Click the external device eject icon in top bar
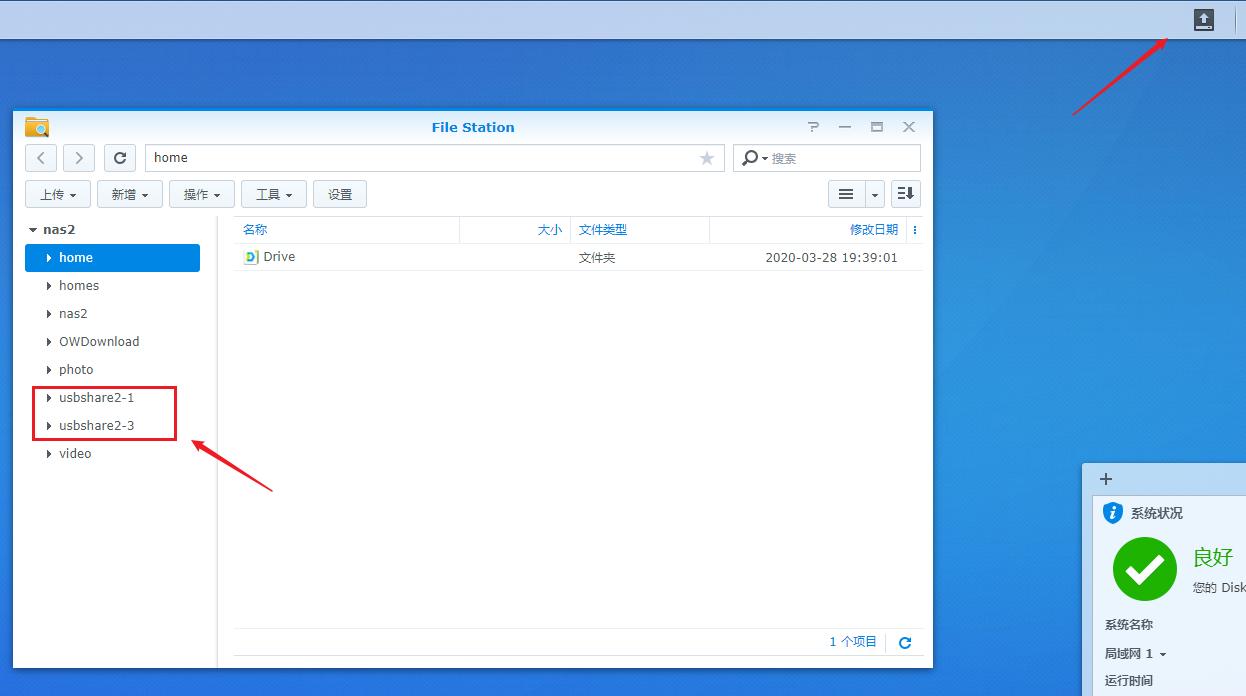The image size is (1246, 696). coord(1204,20)
